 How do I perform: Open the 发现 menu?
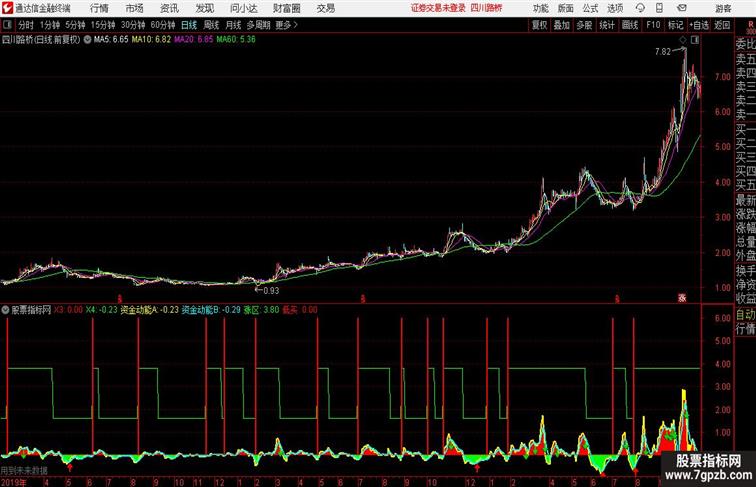(x=204, y=8)
